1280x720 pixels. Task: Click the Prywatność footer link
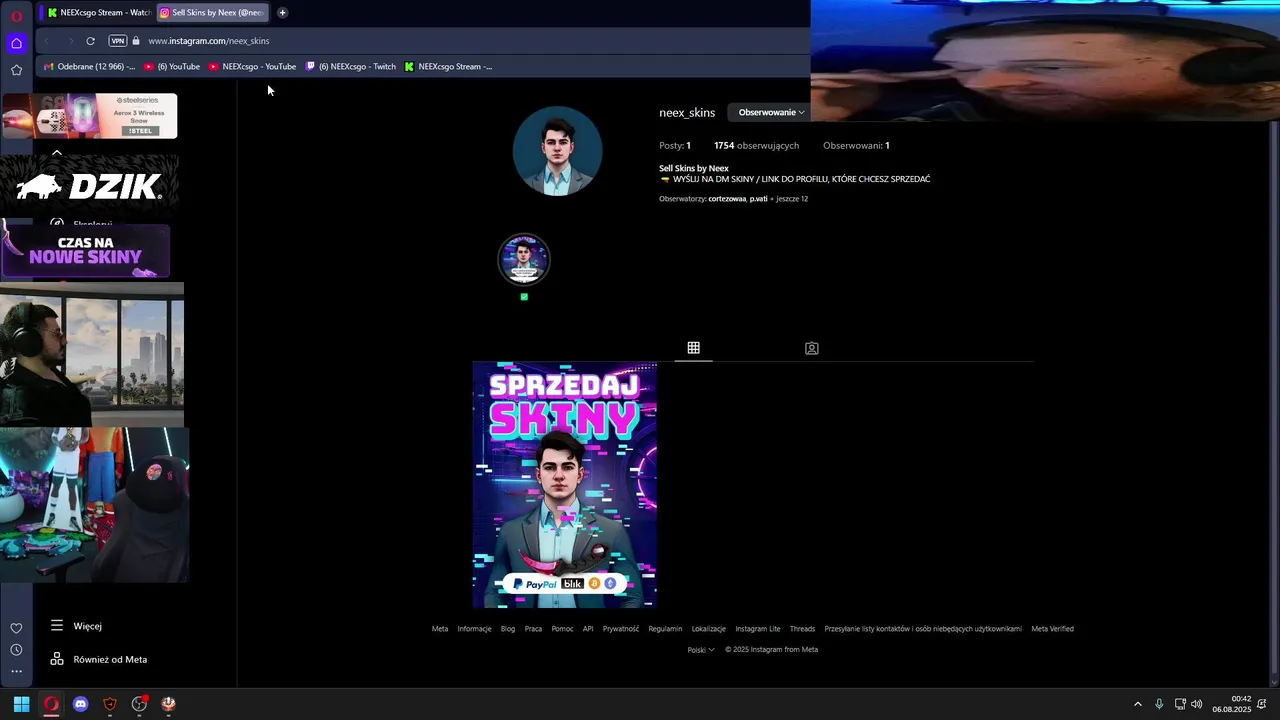point(621,629)
